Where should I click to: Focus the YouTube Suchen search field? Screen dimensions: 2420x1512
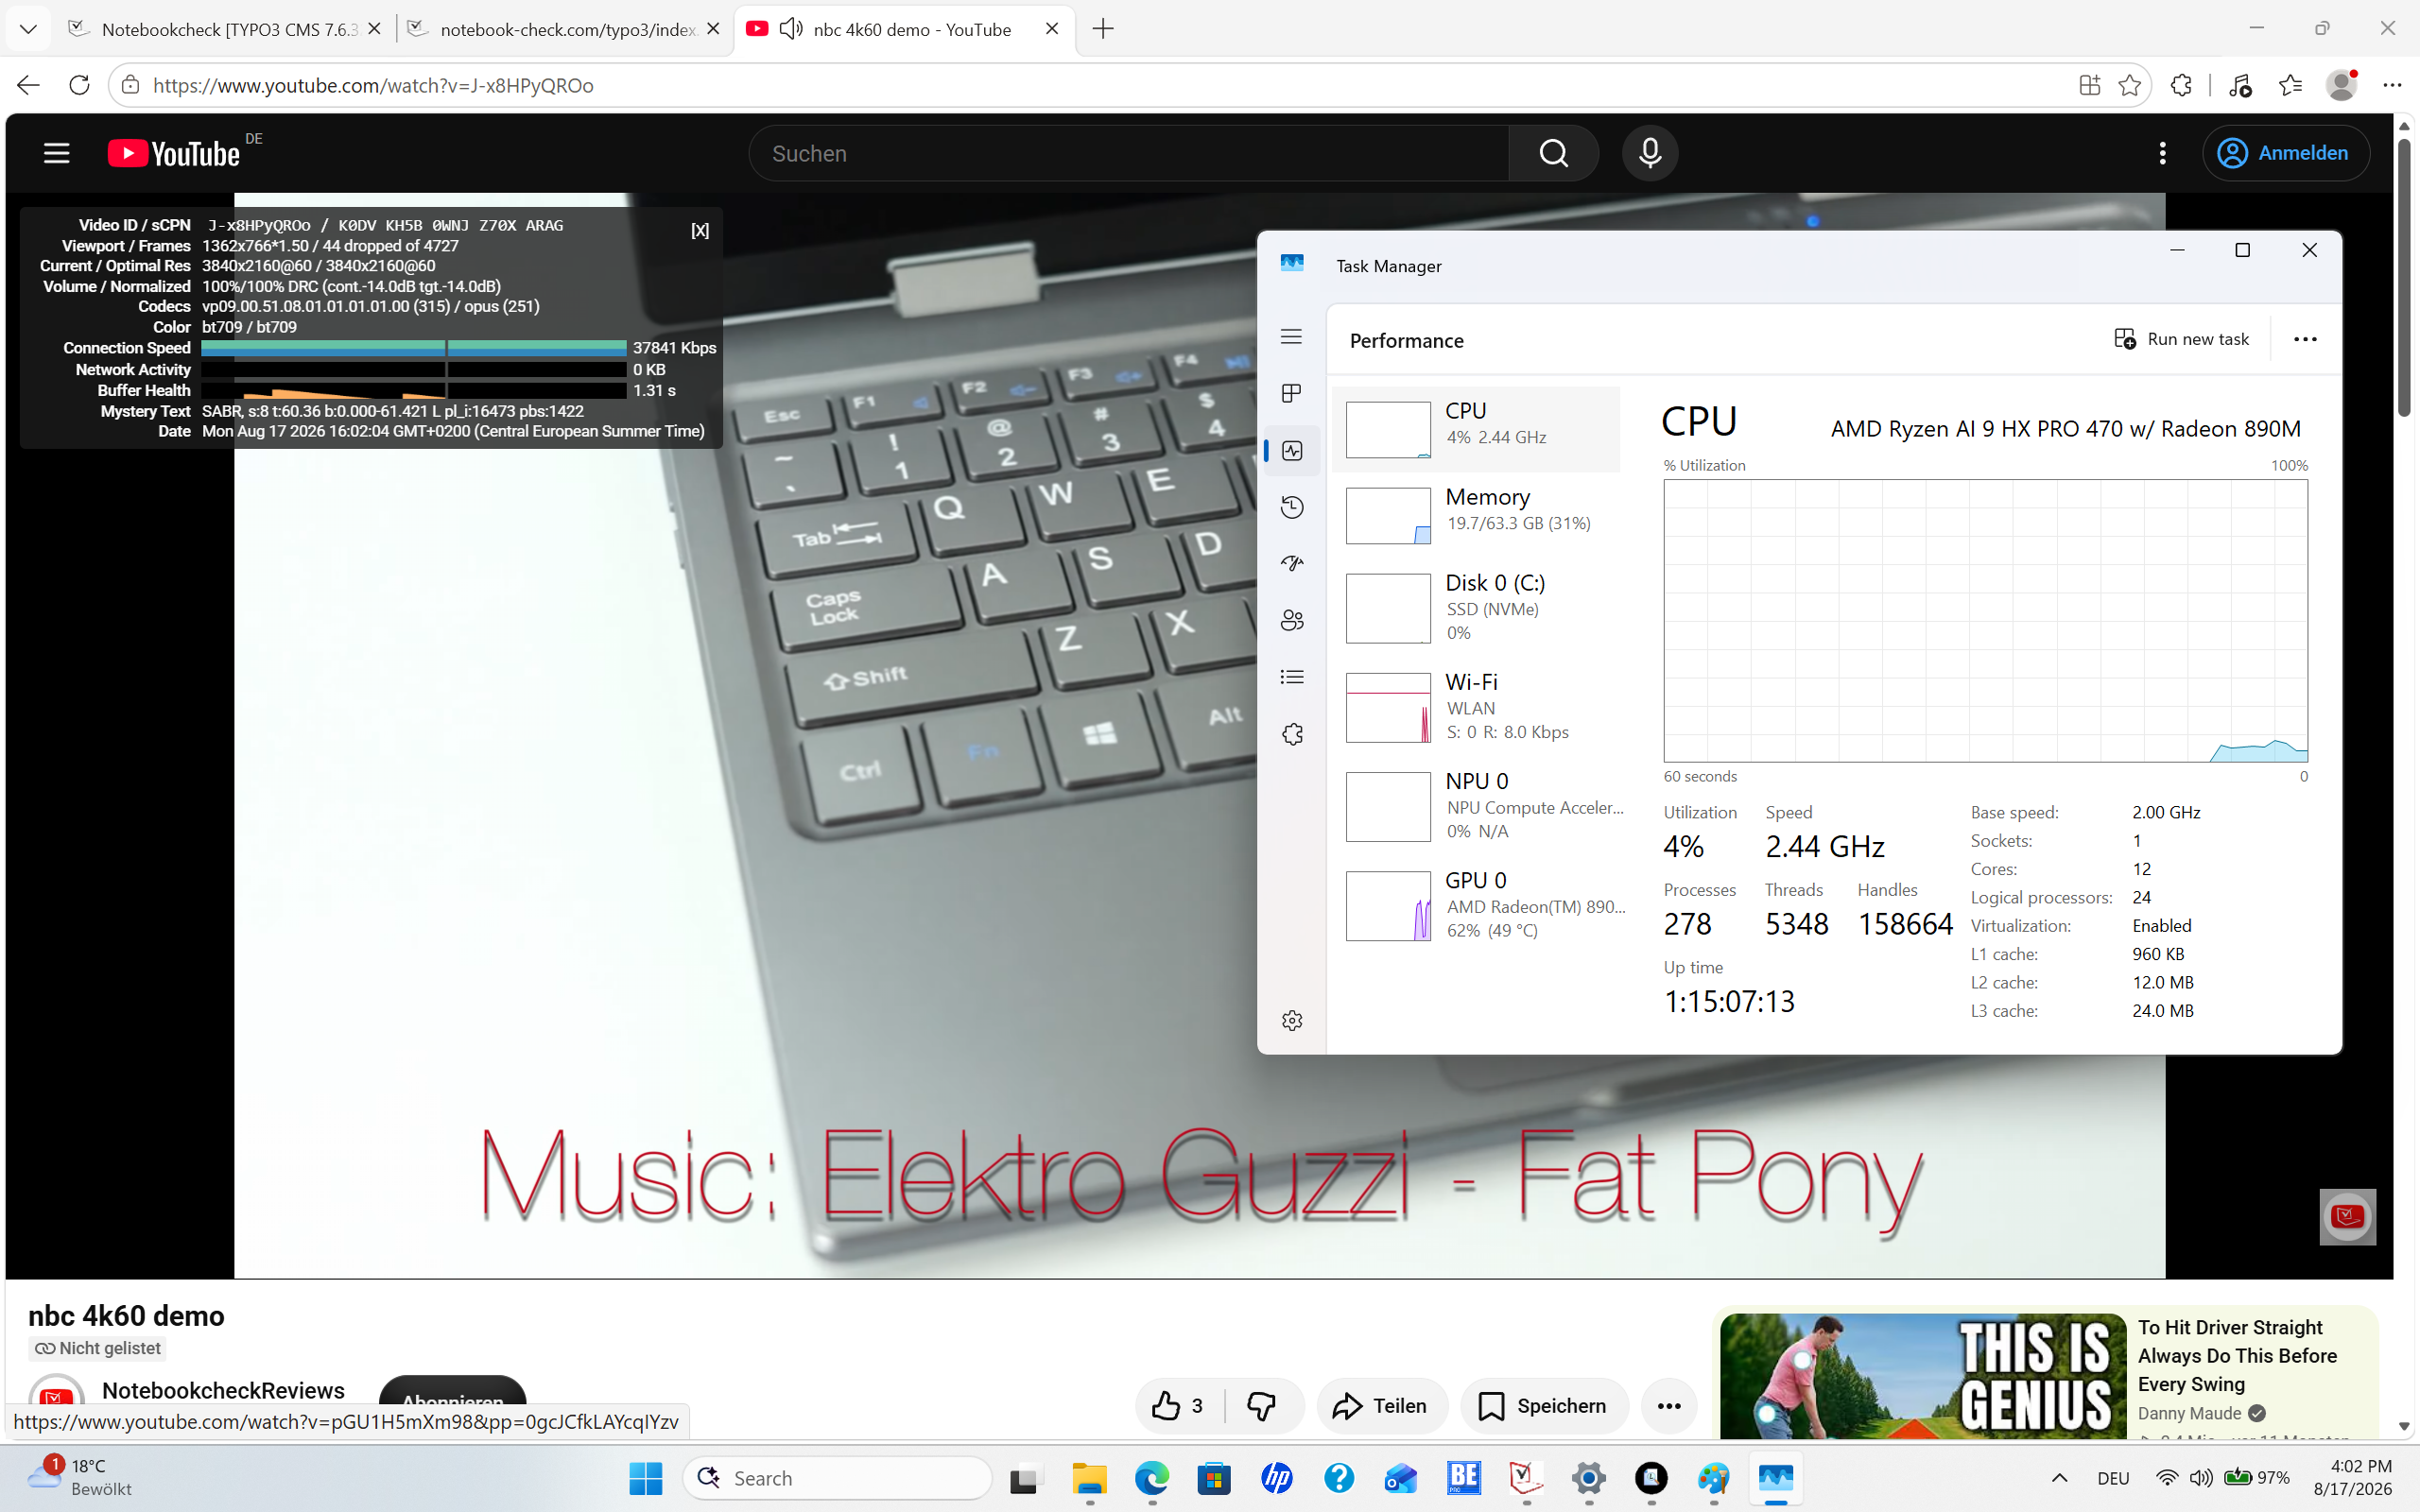click(1128, 153)
